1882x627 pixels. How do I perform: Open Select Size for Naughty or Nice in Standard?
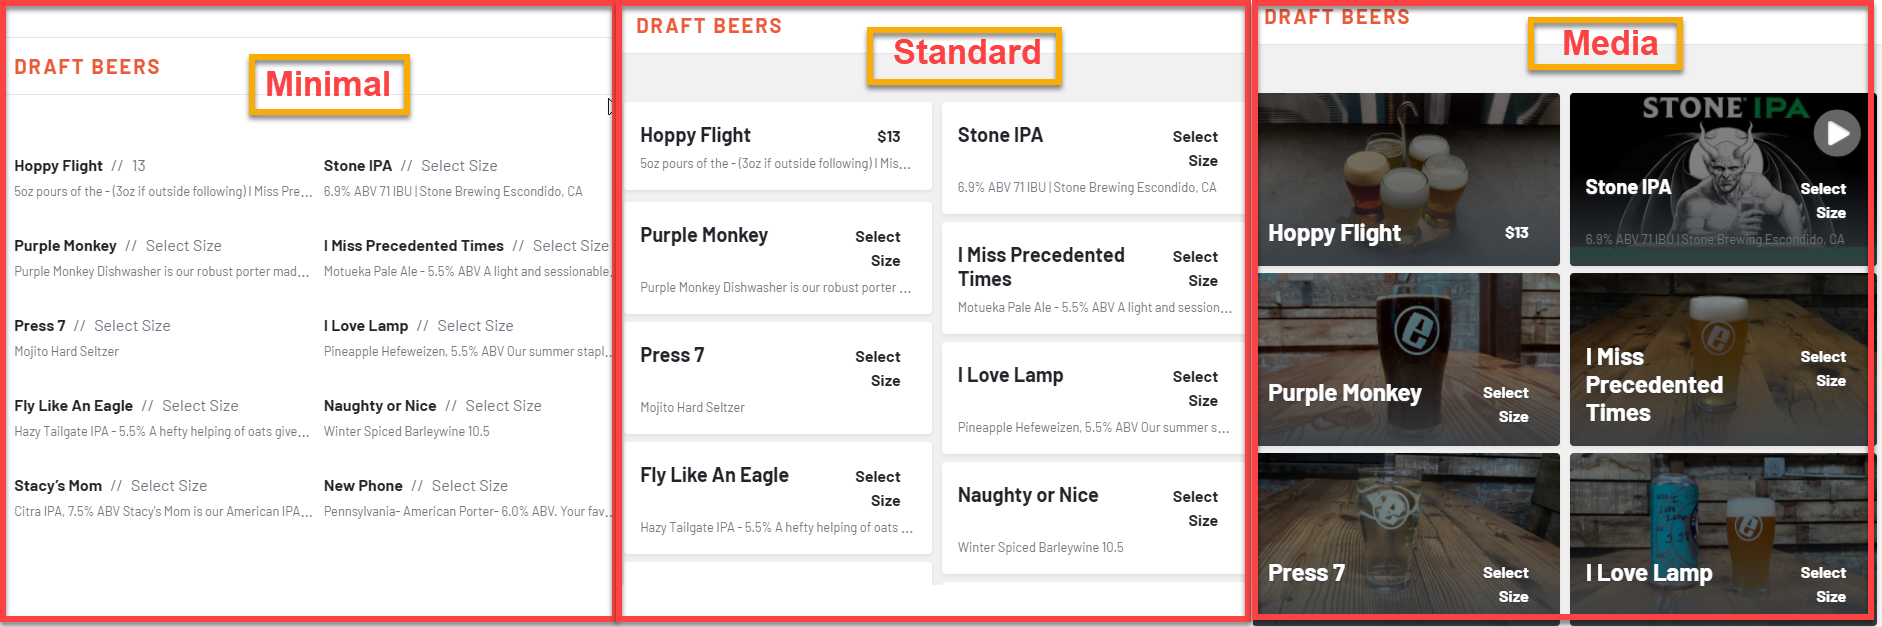pos(1195,509)
